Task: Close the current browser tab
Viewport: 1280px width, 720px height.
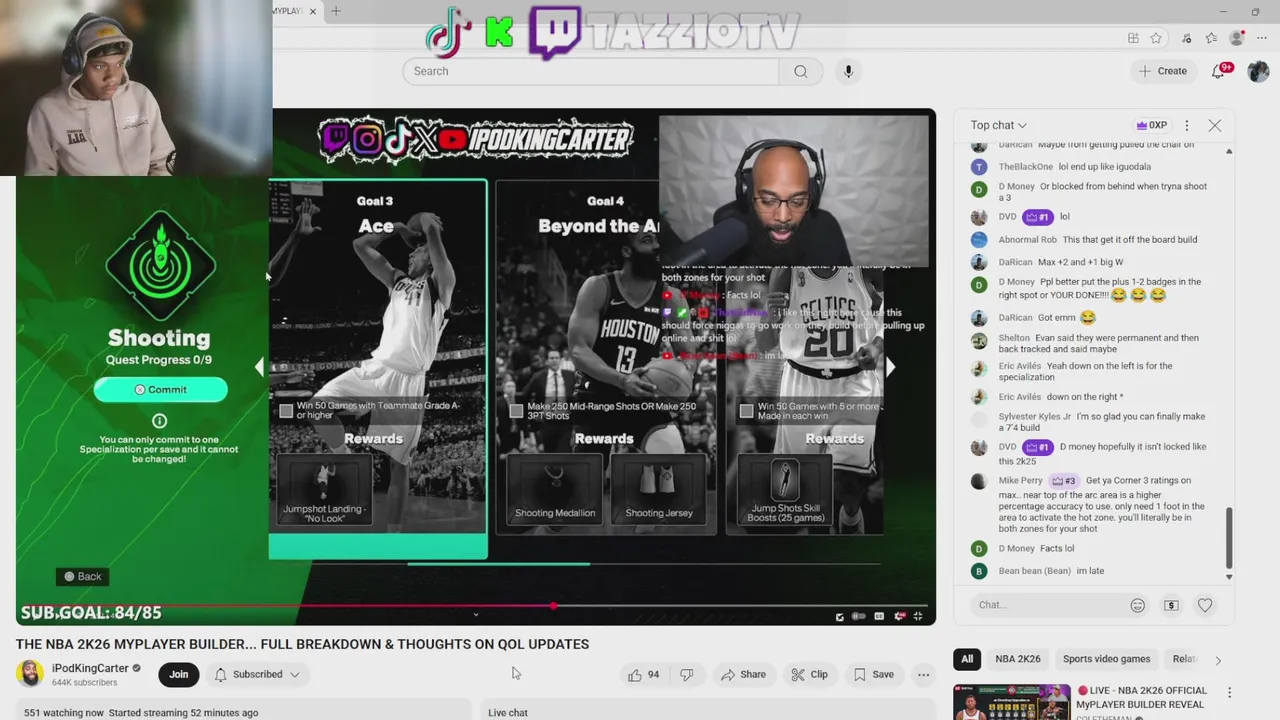Action: 312,11
